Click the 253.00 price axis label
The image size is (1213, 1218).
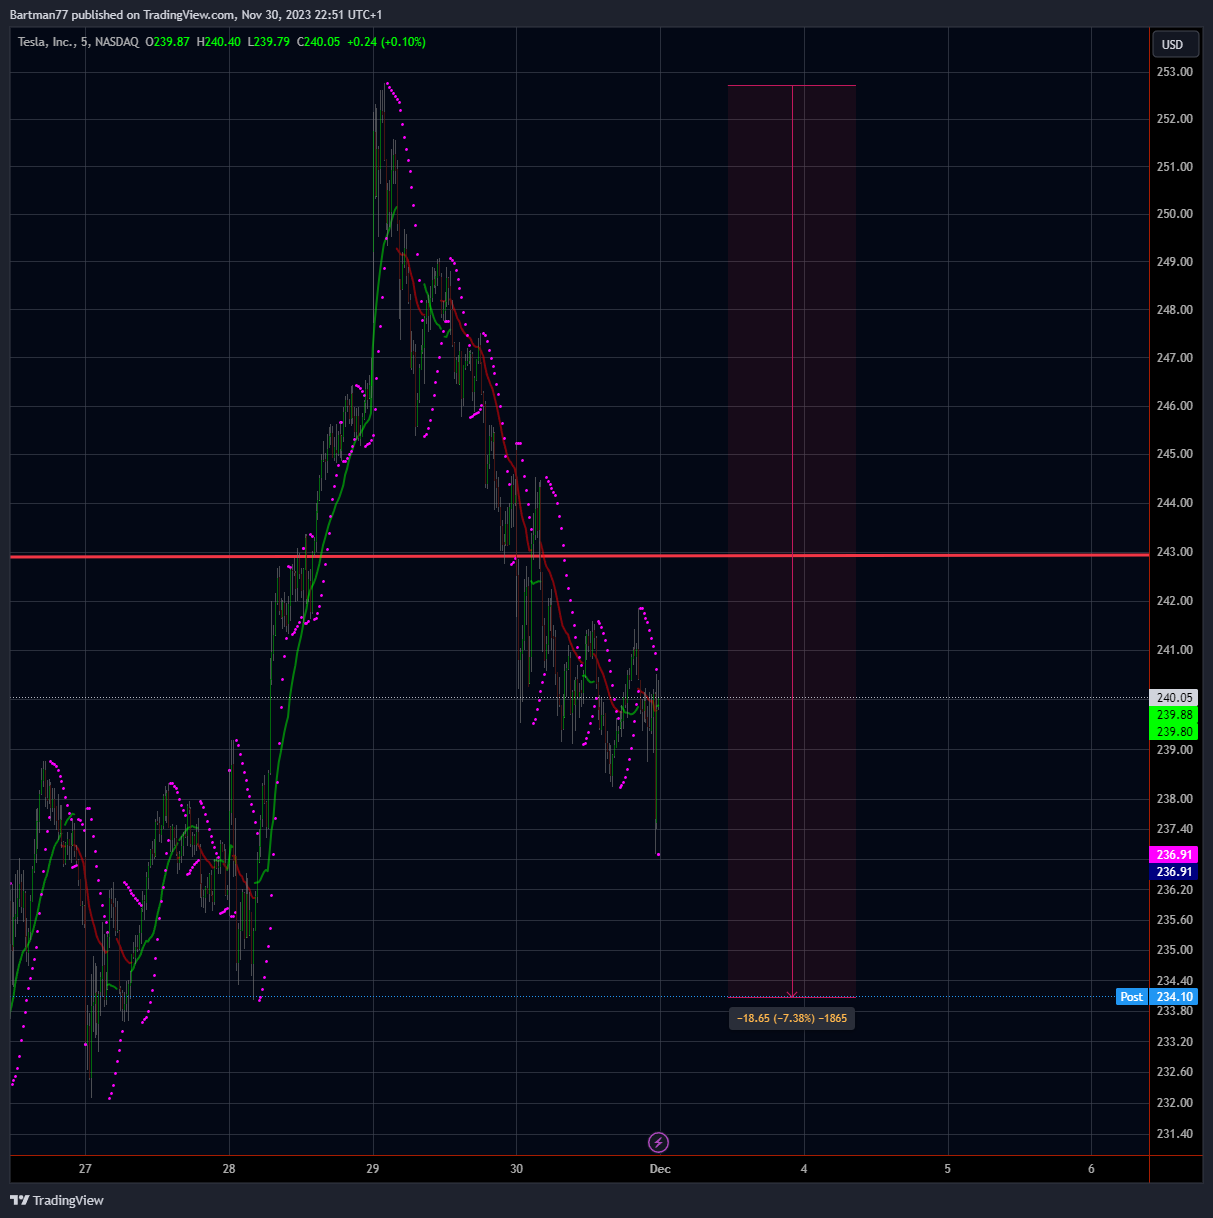[1174, 72]
